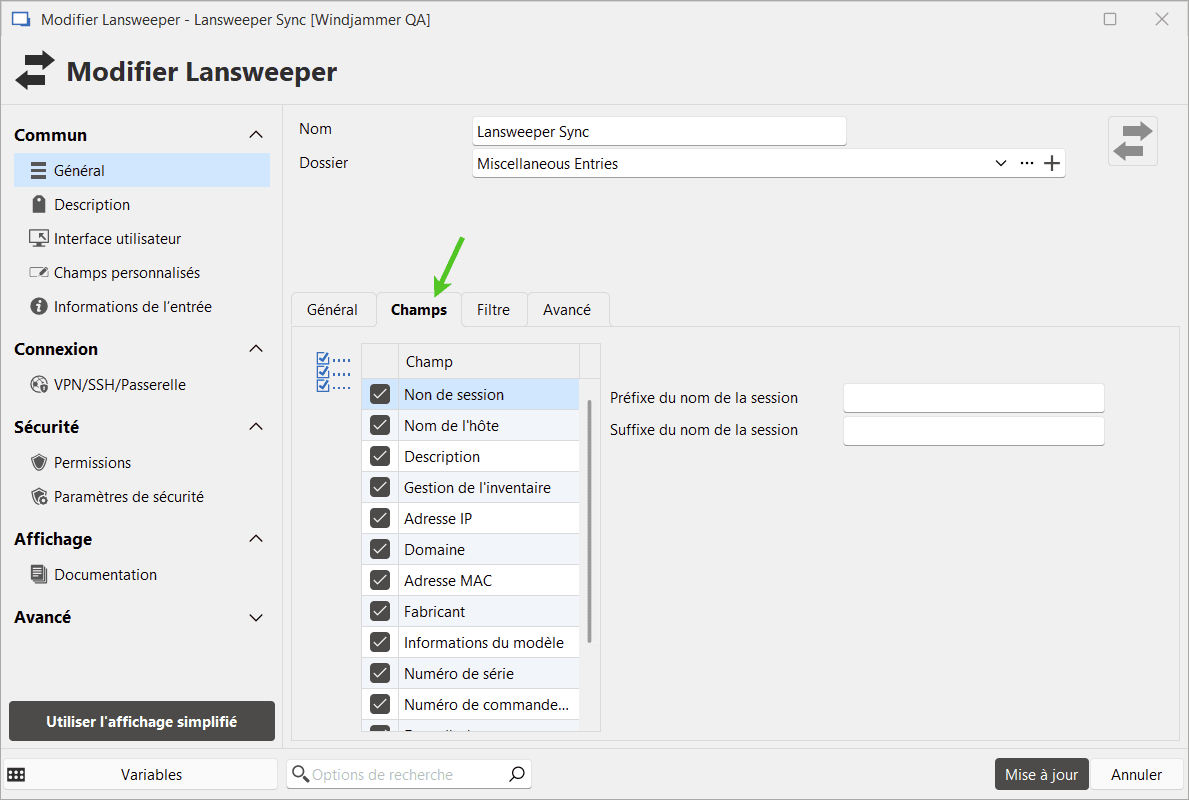Uncheck the Nom de l'hôte checkbox

pos(380,425)
